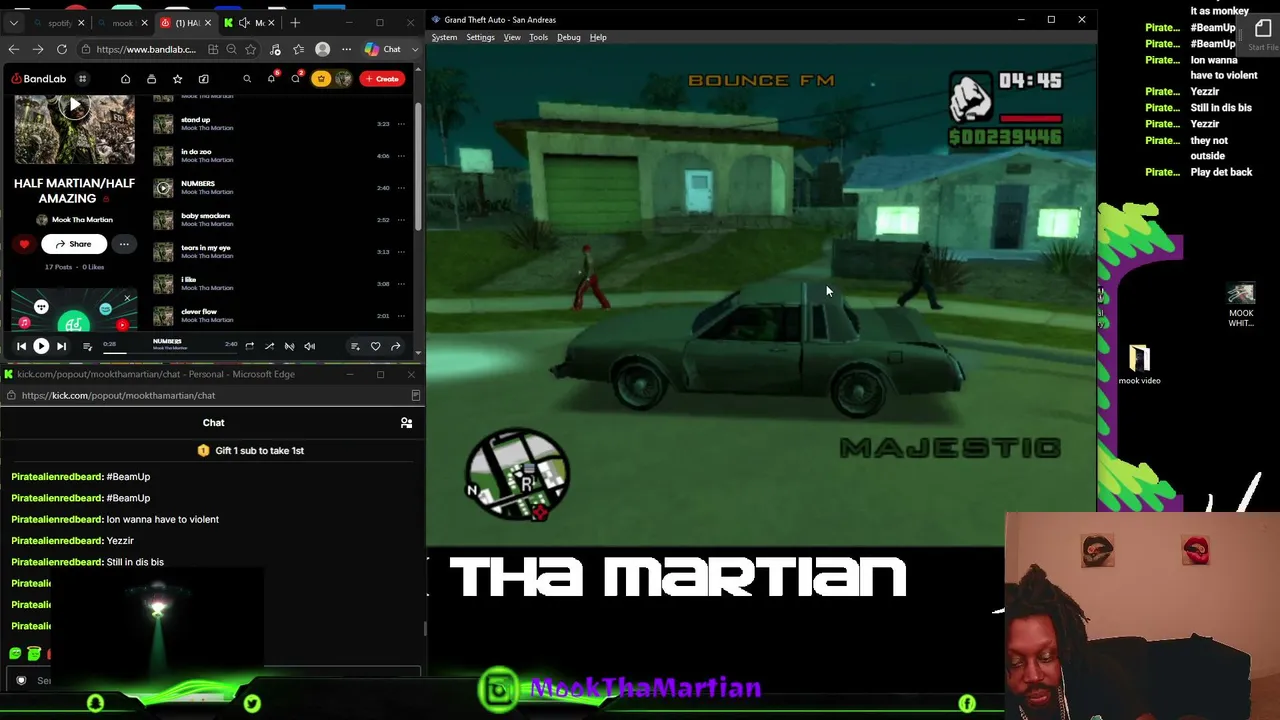Screen dimensions: 1280x720
Task: Click the star icon in BandLab navigation
Action: [x=177, y=79]
